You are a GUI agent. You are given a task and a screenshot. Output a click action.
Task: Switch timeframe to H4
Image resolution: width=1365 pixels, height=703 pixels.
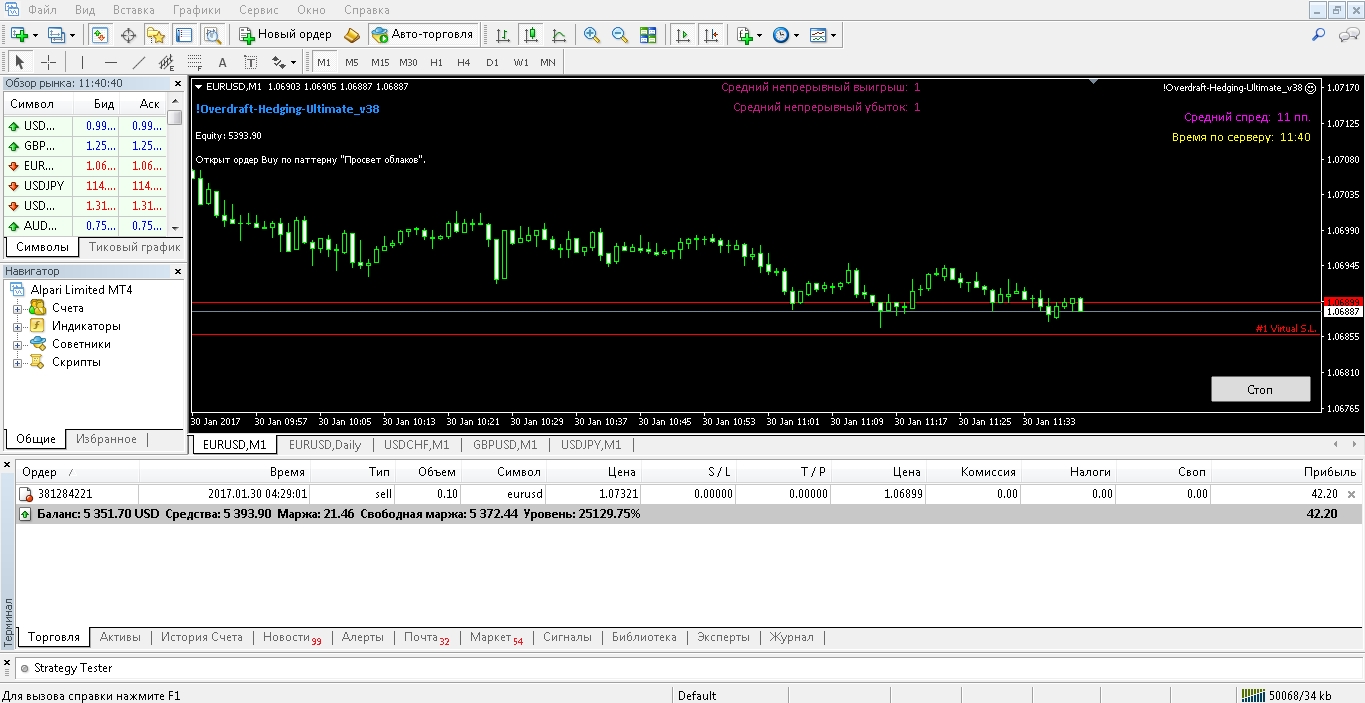tap(464, 62)
